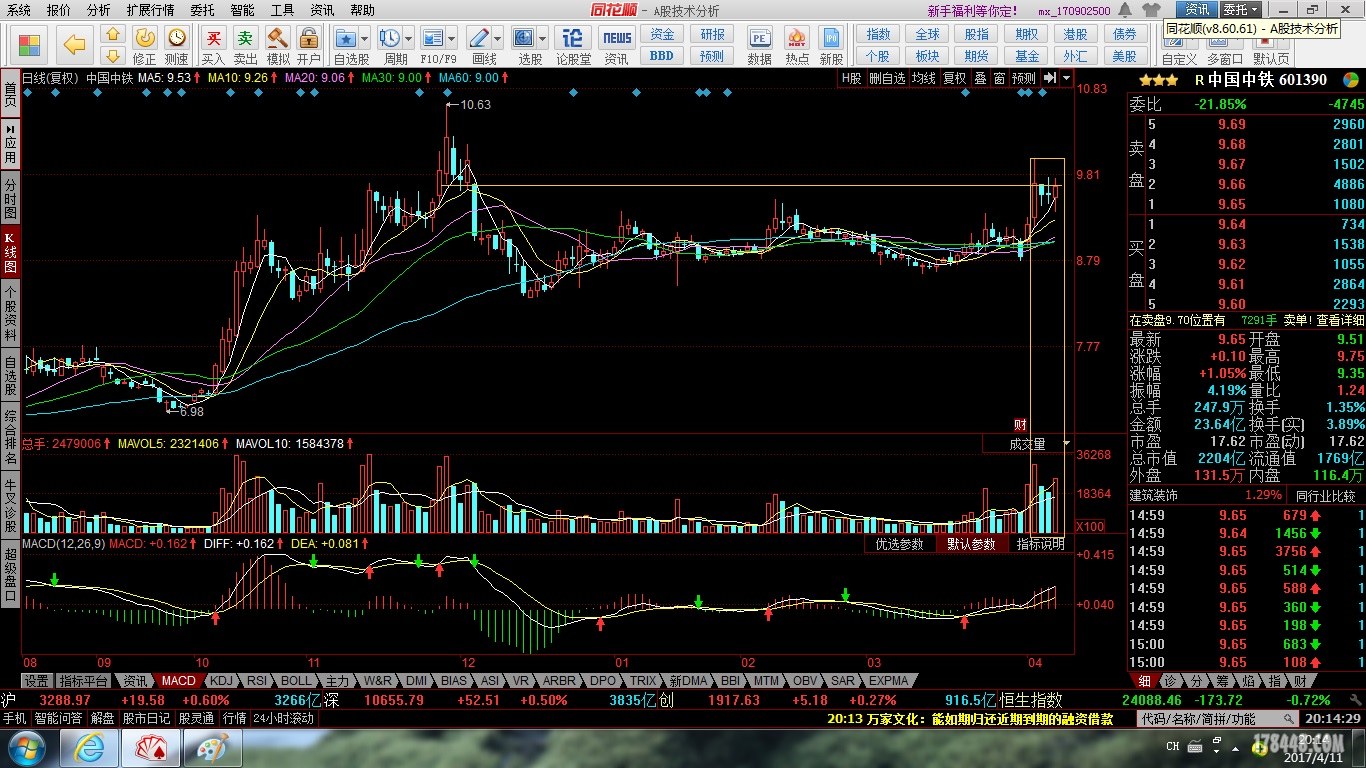Click the 港股 Hong Kong stocks button
Screen dimensions: 1366x768
(1076, 34)
